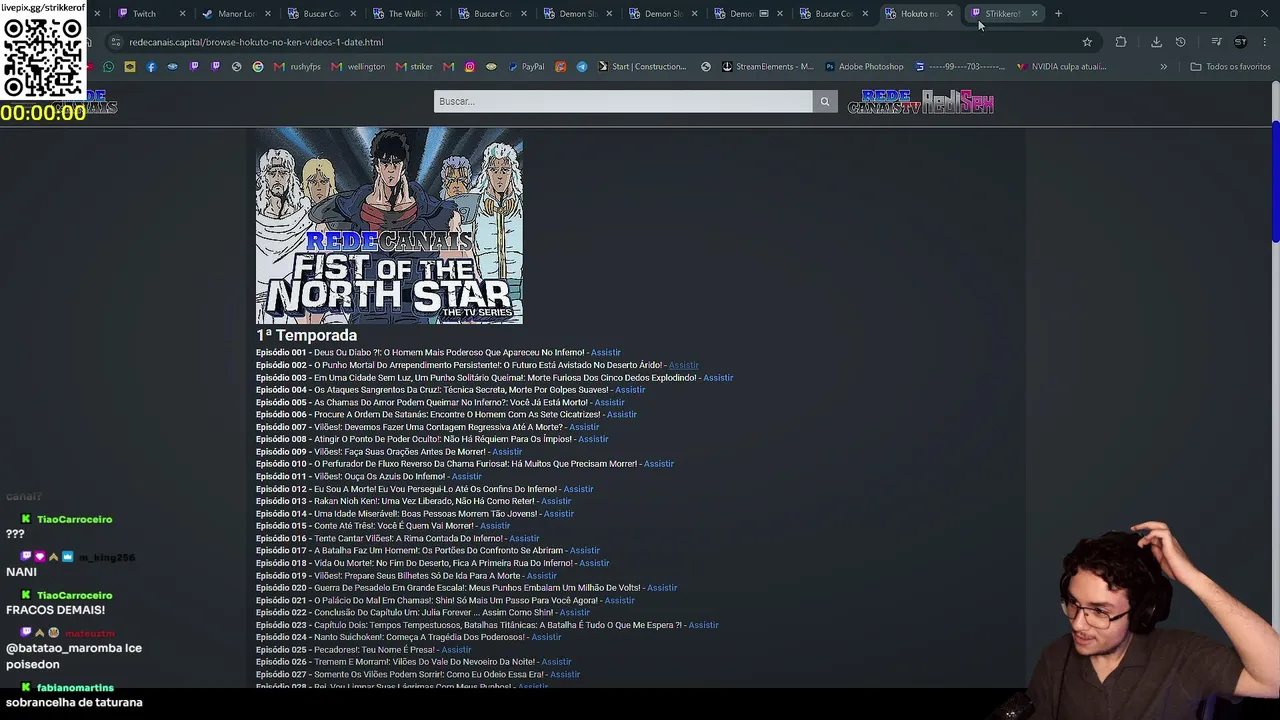Click the page vertical scrollbar thumb

(1275, 181)
